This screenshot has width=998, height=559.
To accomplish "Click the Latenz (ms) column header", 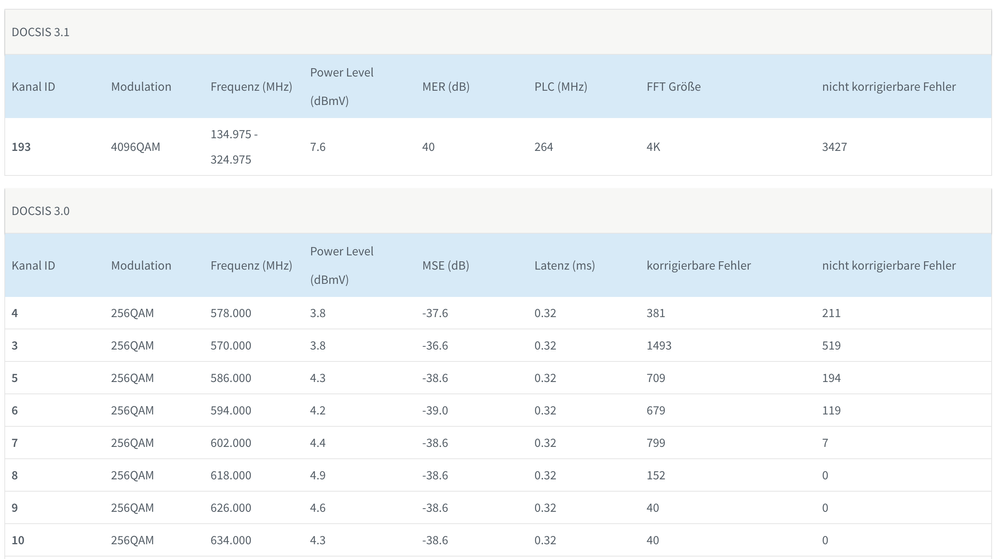I will point(564,266).
